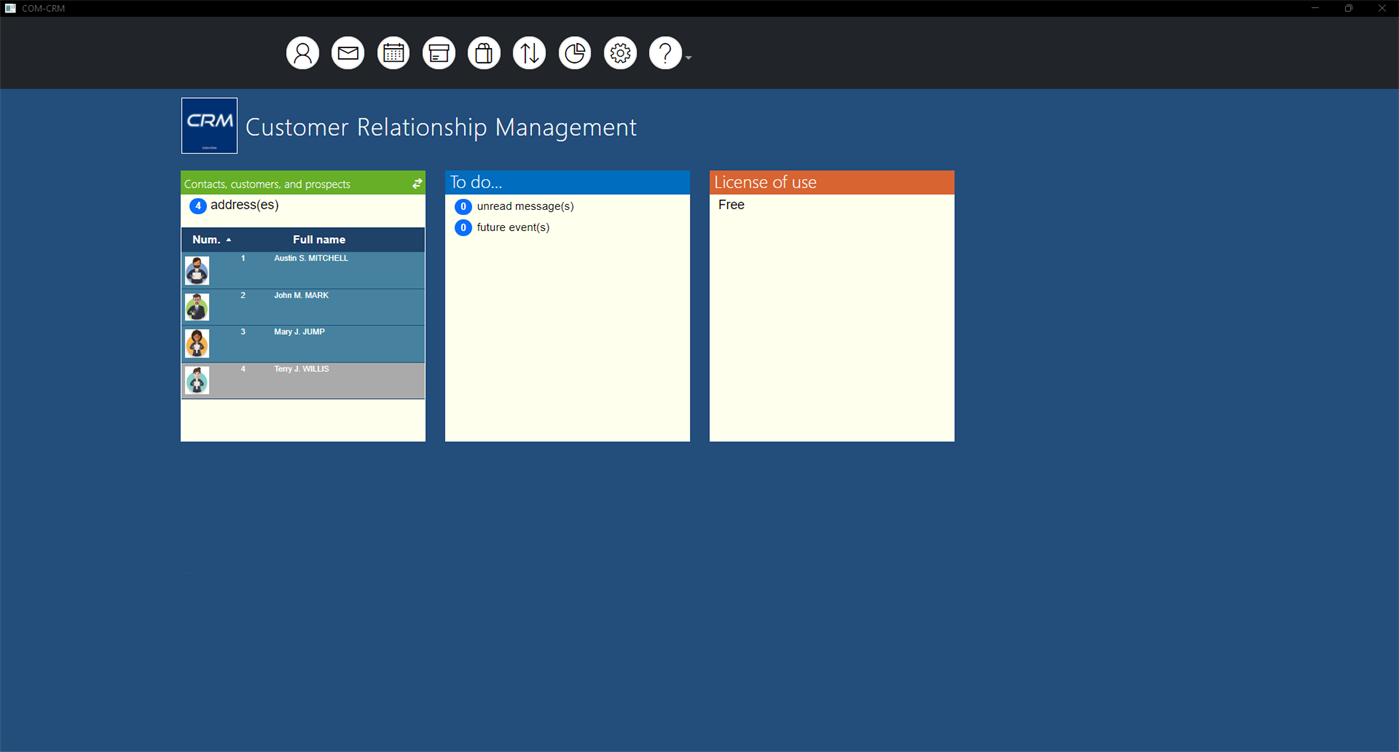Screen dimensions: 1399x752
Task: Click the future events counter badge
Action: [x=463, y=227]
